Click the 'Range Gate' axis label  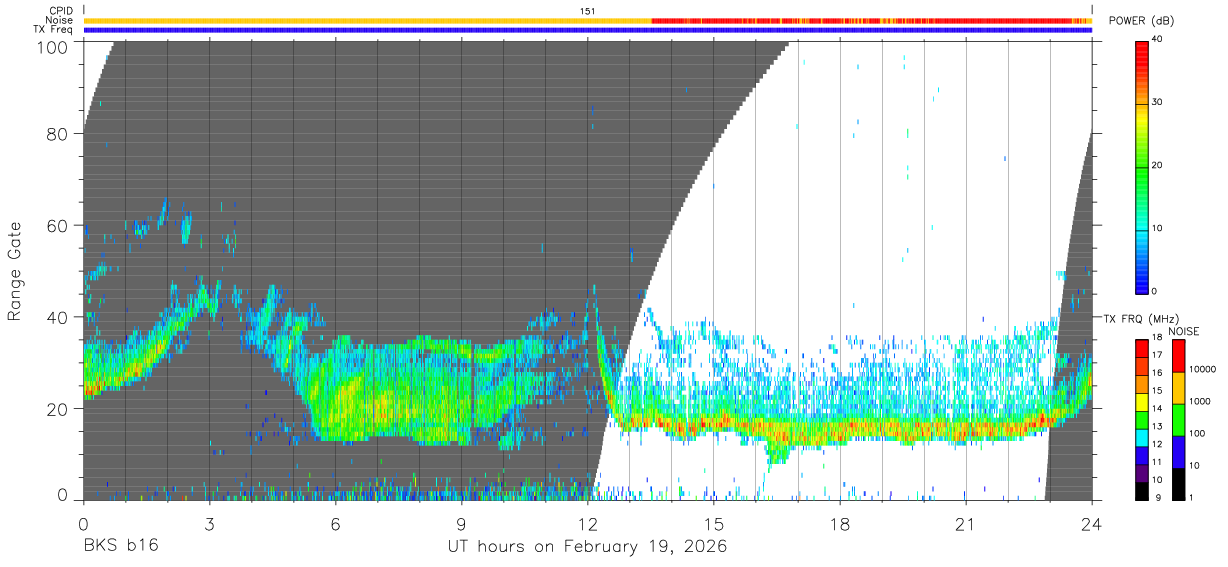coord(15,271)
